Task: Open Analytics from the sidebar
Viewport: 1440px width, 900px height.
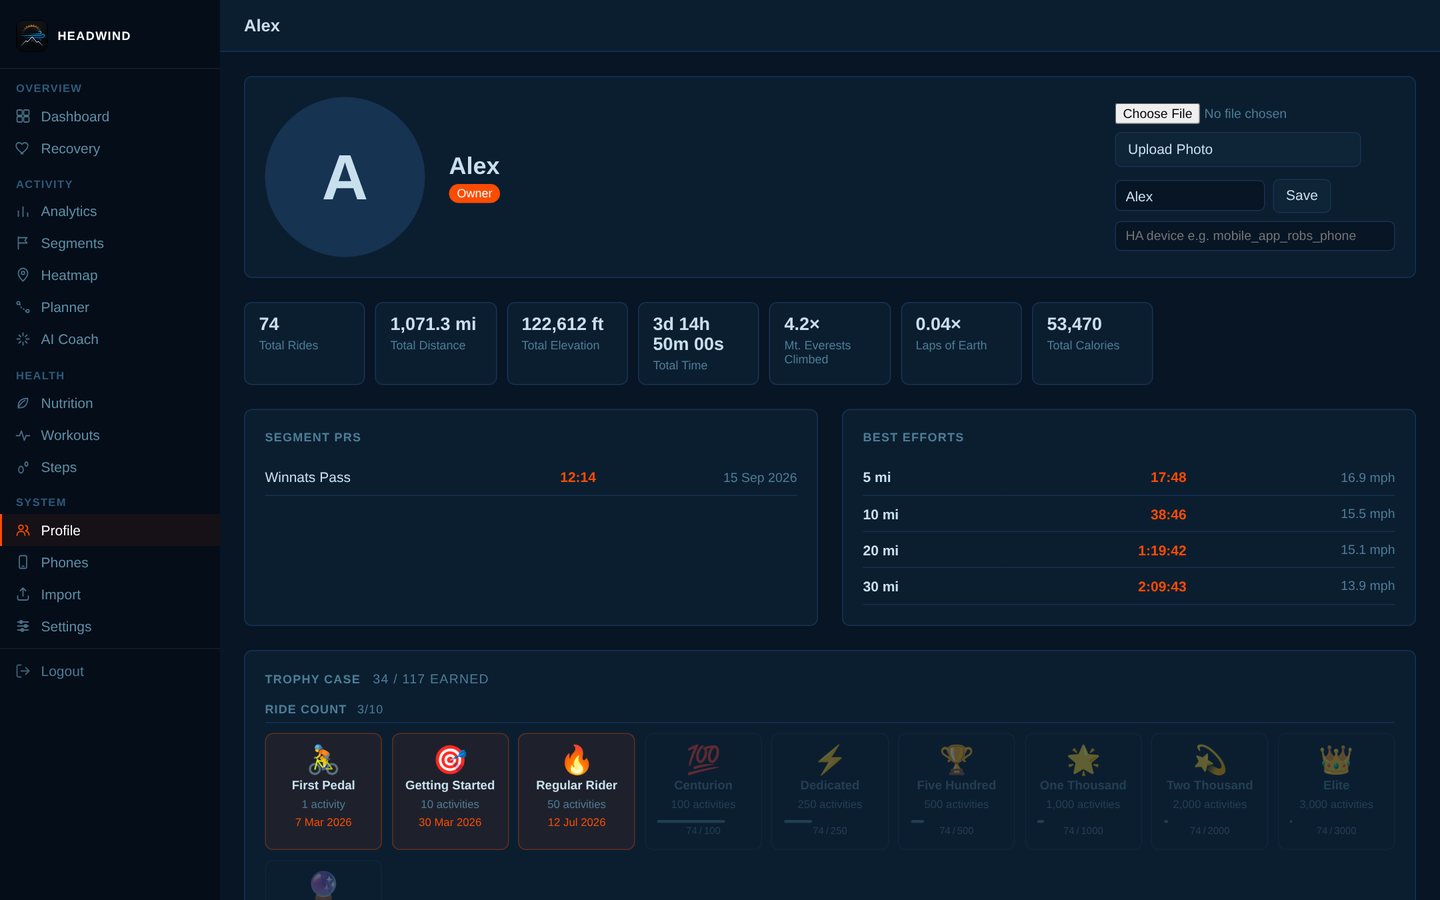Action: click(110, 211)
